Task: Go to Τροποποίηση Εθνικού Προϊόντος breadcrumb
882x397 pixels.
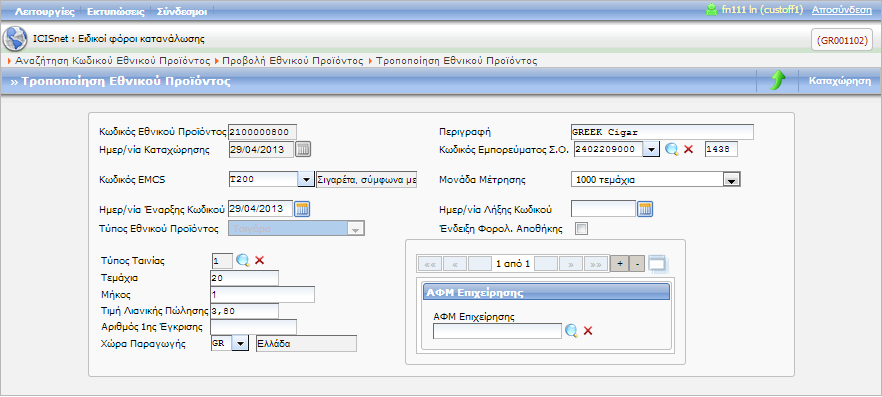Action: click(457, 60)
